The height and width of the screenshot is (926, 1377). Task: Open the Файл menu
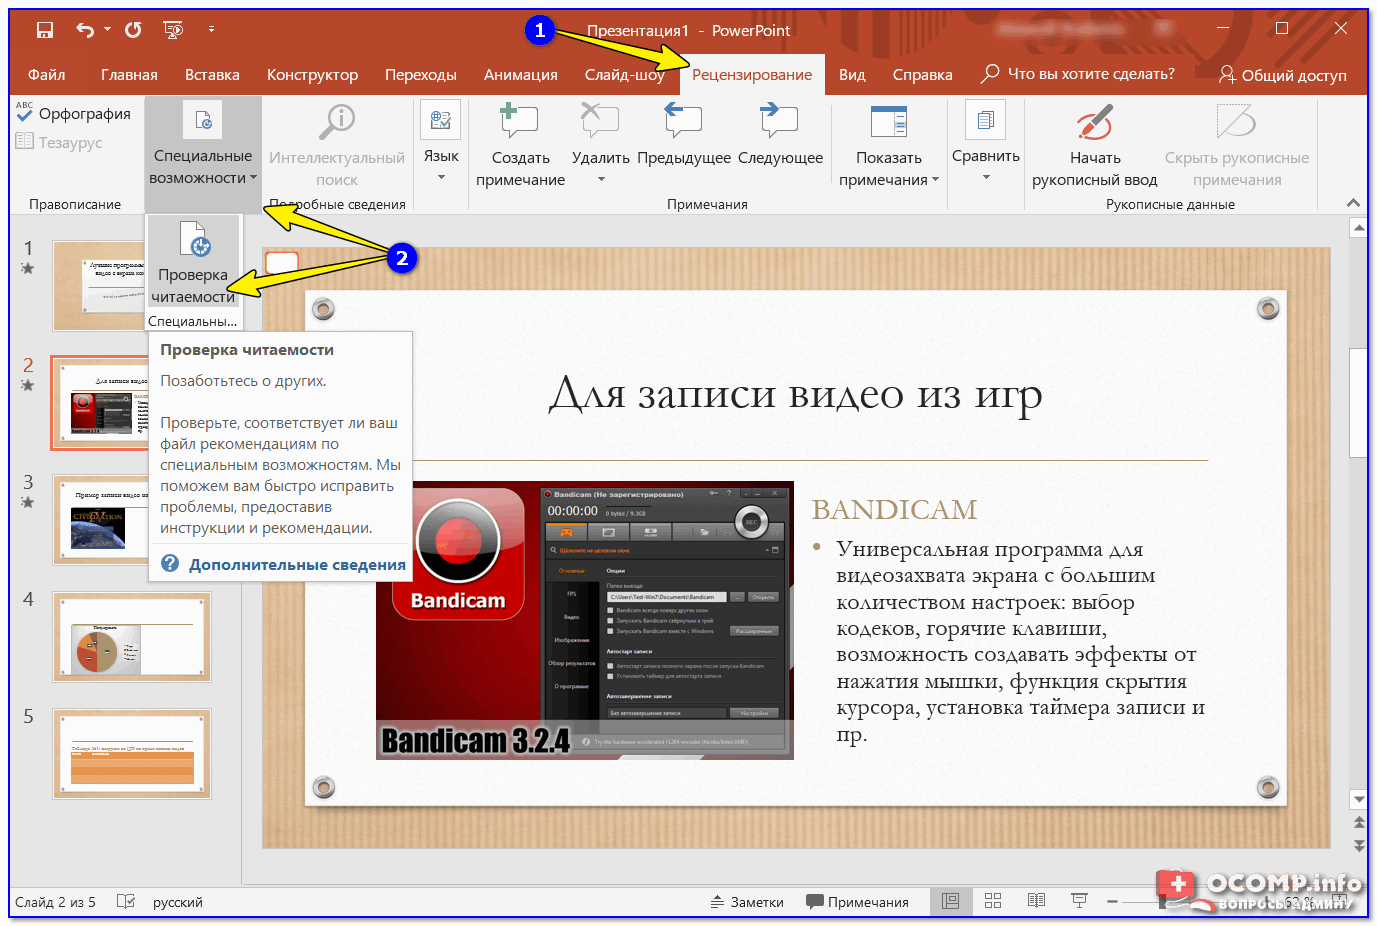(46, 74)
